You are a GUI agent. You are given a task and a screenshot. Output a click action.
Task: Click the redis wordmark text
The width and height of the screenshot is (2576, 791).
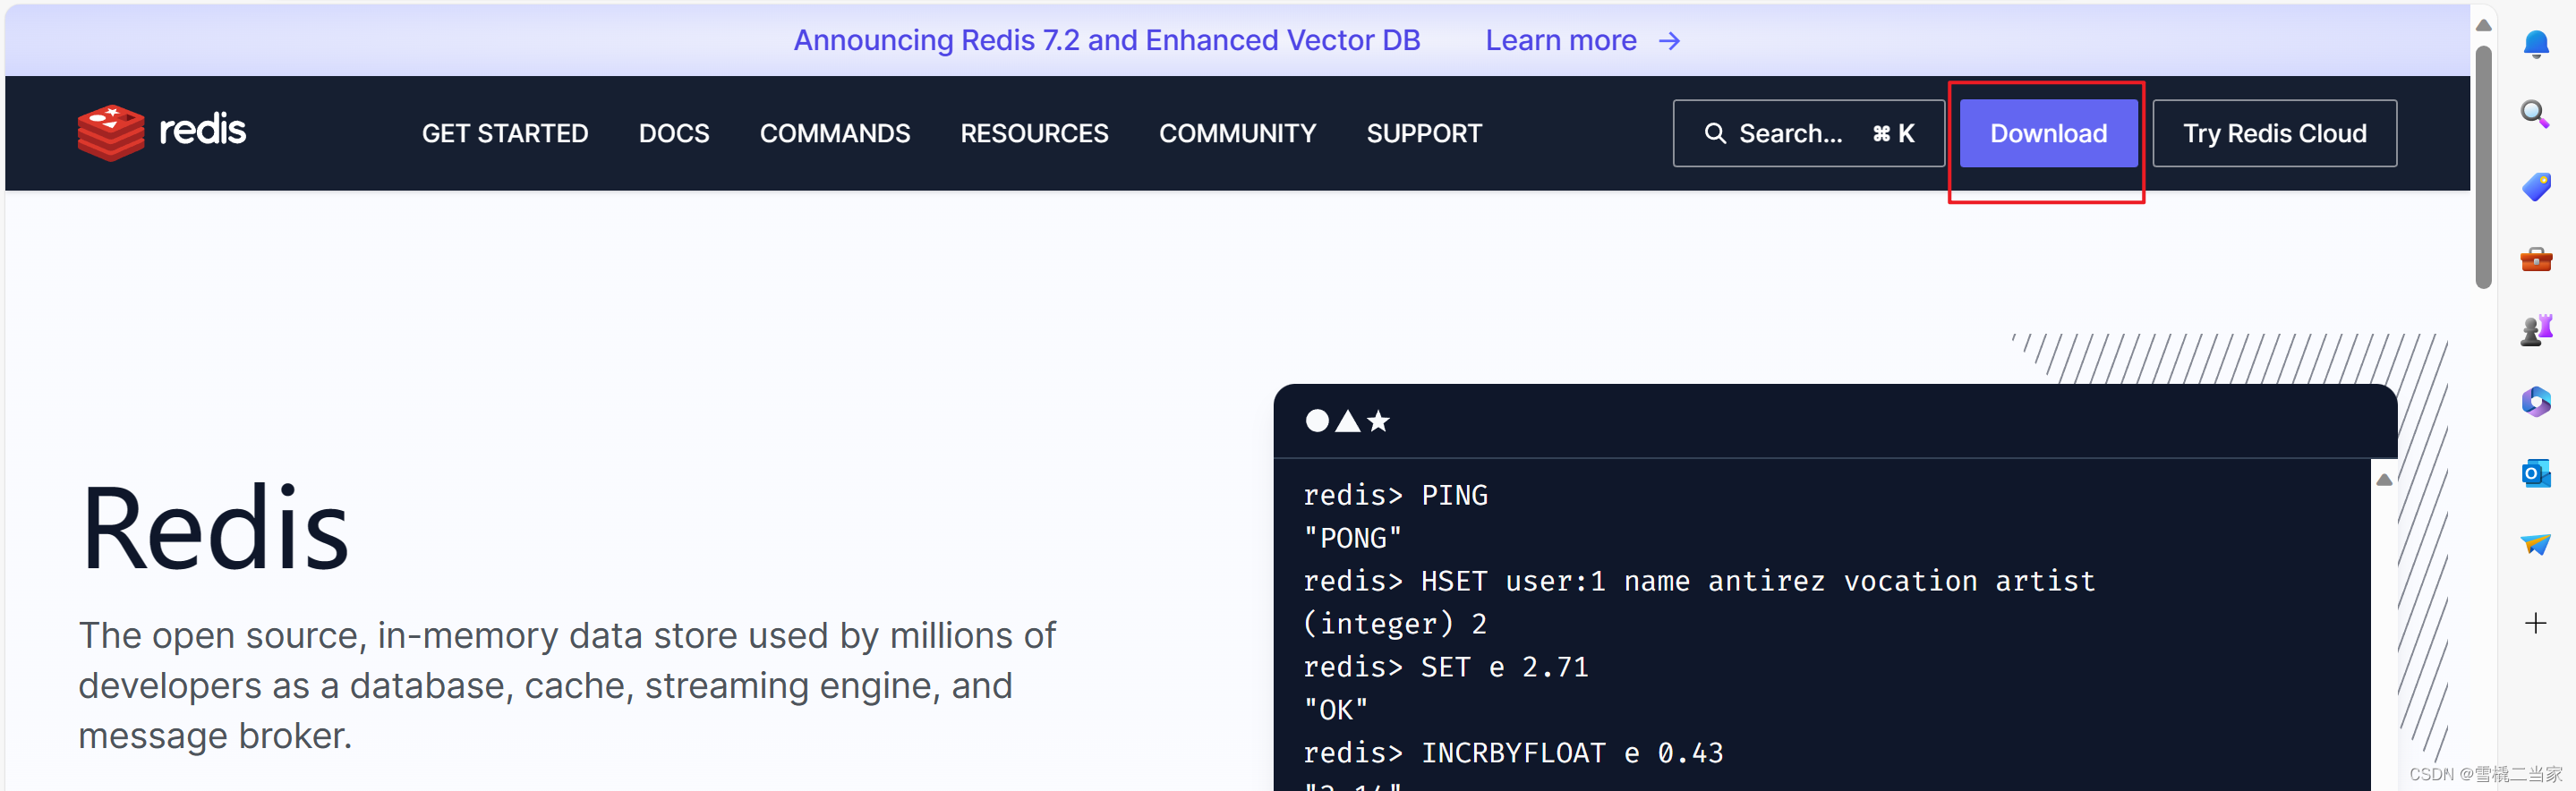[x=202, y=130]
